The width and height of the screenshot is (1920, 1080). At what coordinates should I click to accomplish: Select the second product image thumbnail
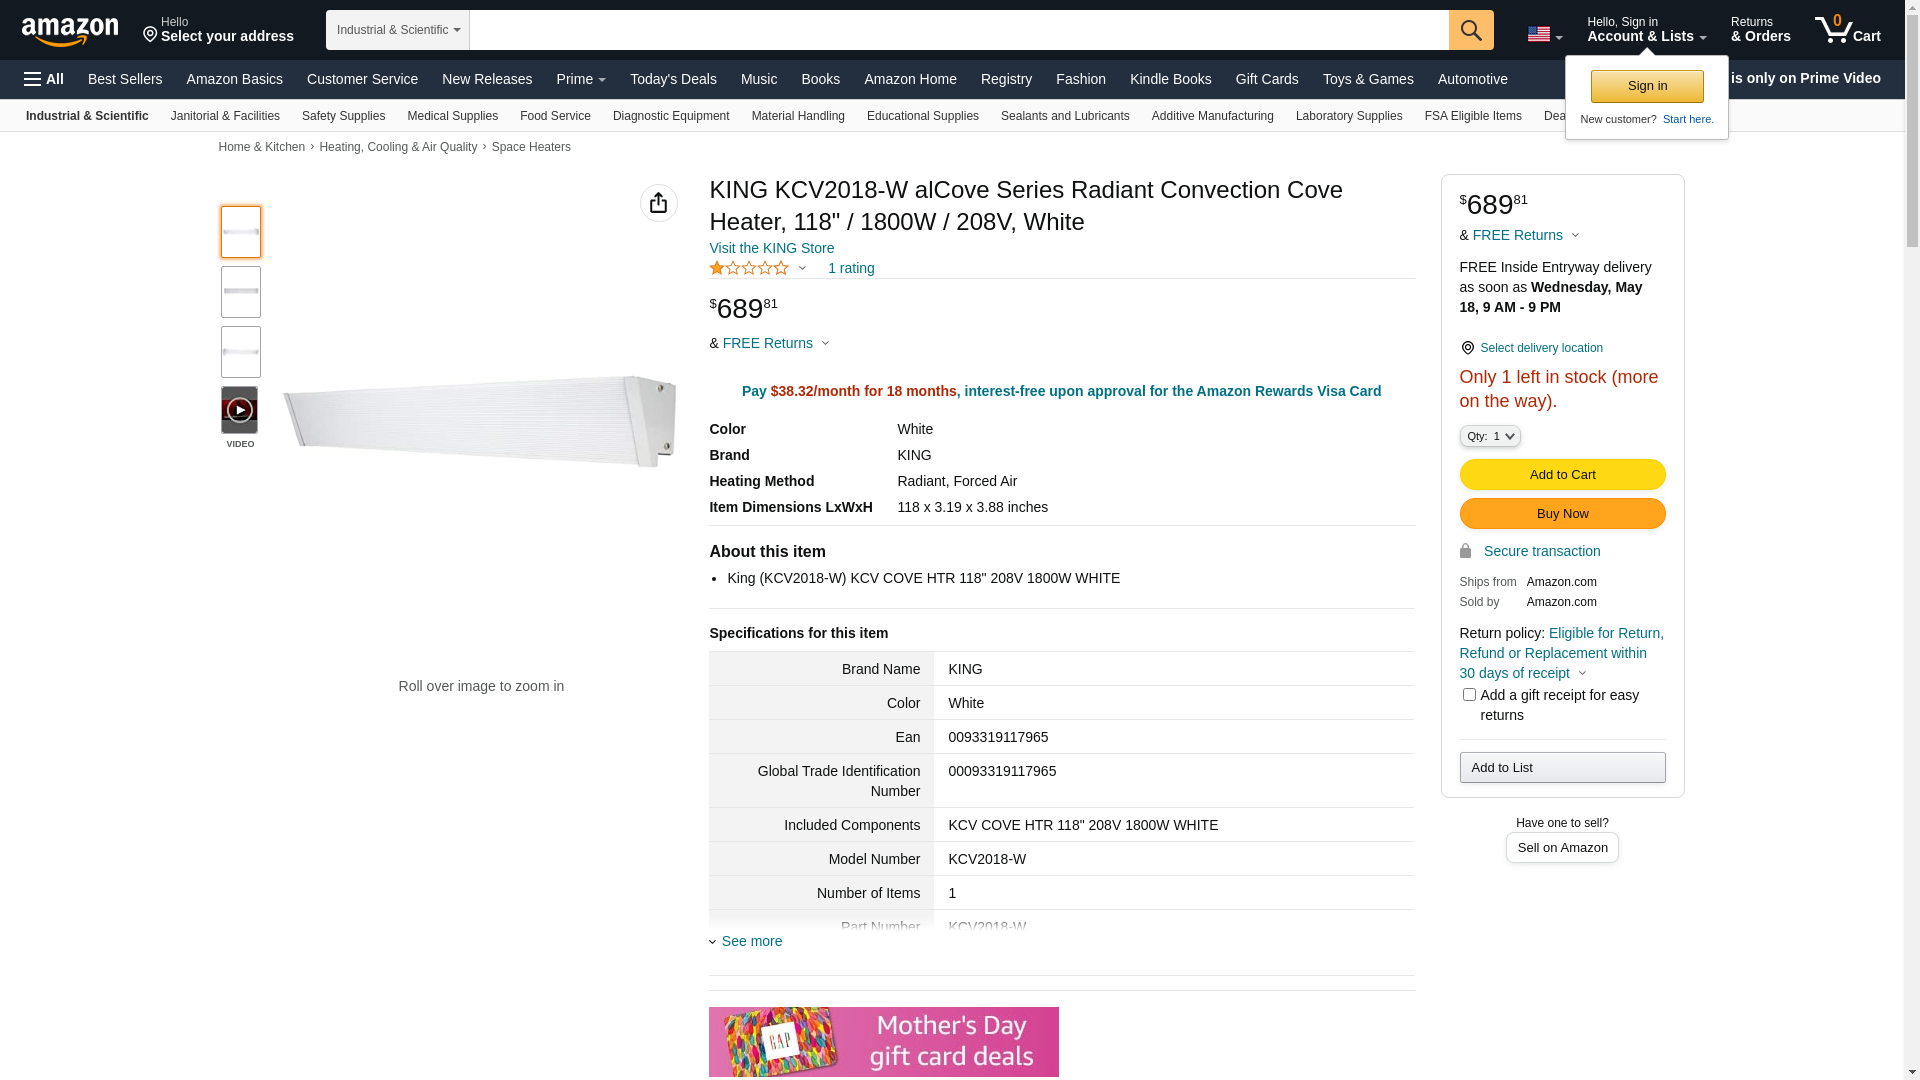click(240, 292)
